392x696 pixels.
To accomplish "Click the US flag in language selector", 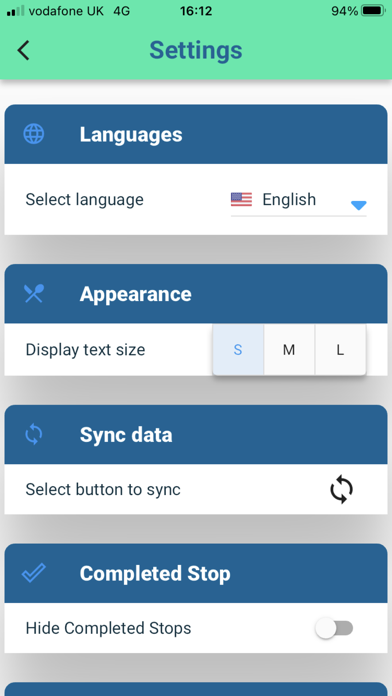I will click(x=241, y=199).
